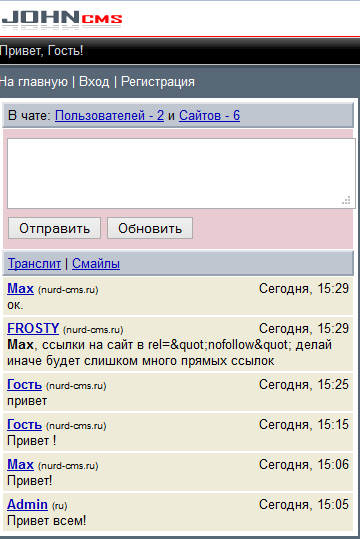Open Пользователей - 2 list
This screenshot has height=539, width=360.
tap(109, 116)
